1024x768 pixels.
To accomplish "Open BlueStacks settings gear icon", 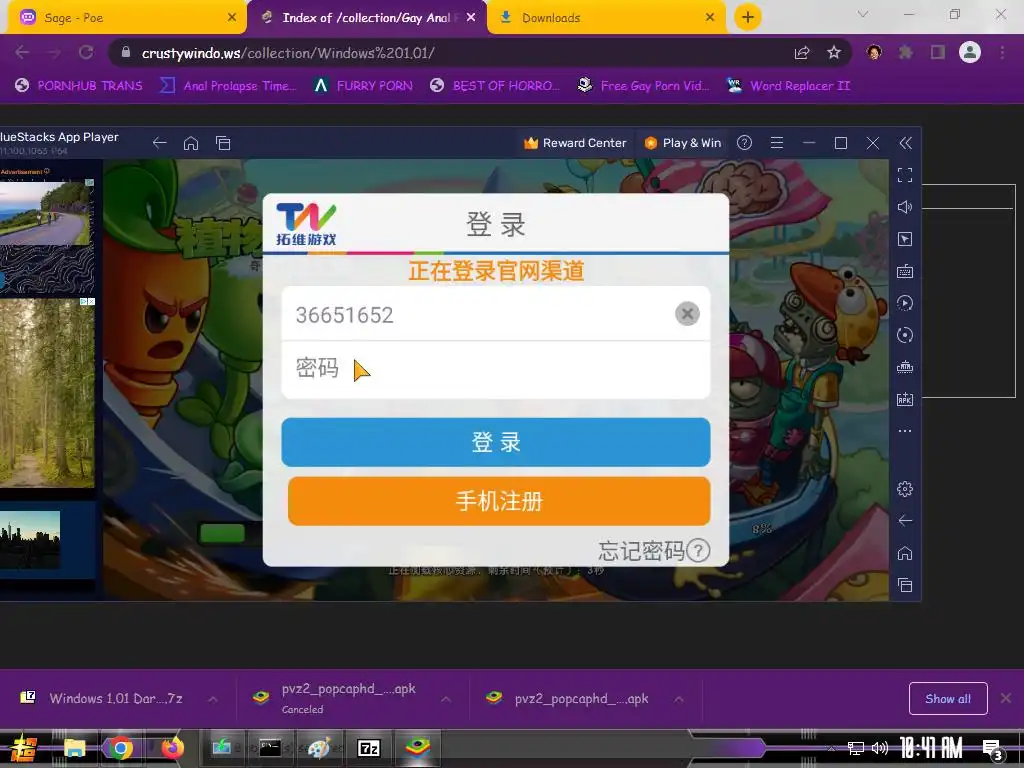I will [904, 488].
